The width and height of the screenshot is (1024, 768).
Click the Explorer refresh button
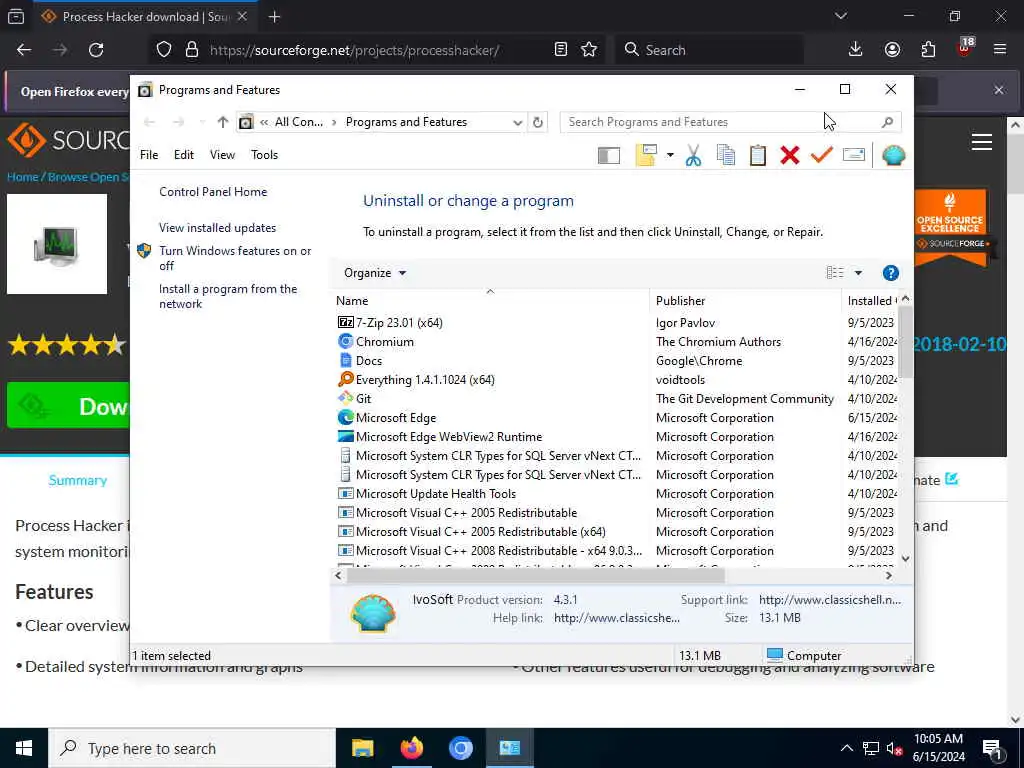pos(537,122)
